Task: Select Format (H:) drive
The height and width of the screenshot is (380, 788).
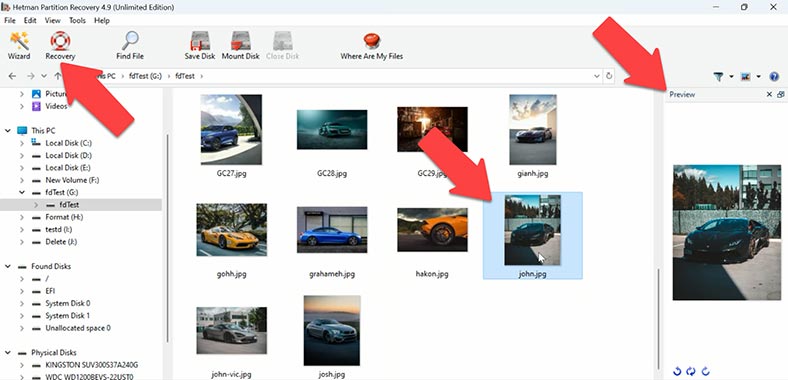Action: [x=64, y=217]
